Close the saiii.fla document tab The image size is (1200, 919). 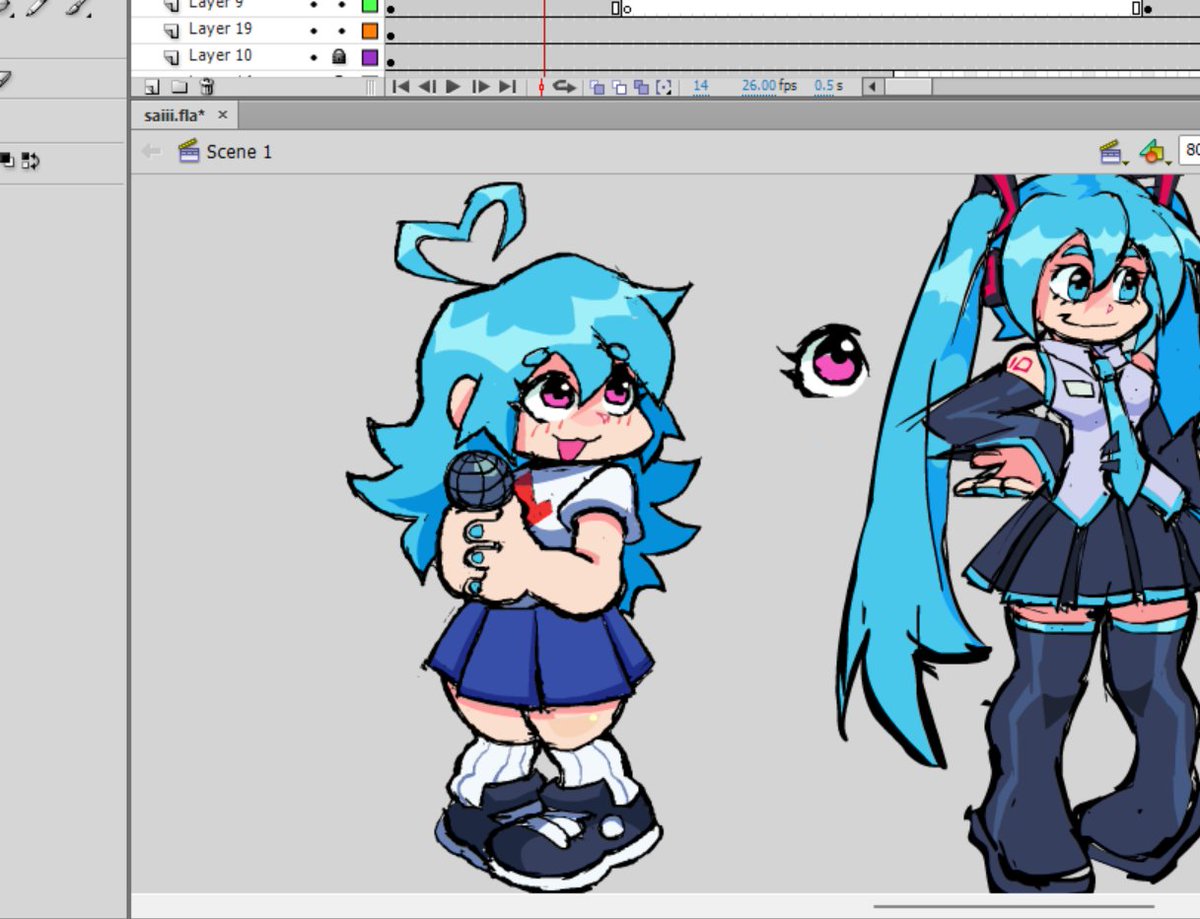tap(222, 115)
